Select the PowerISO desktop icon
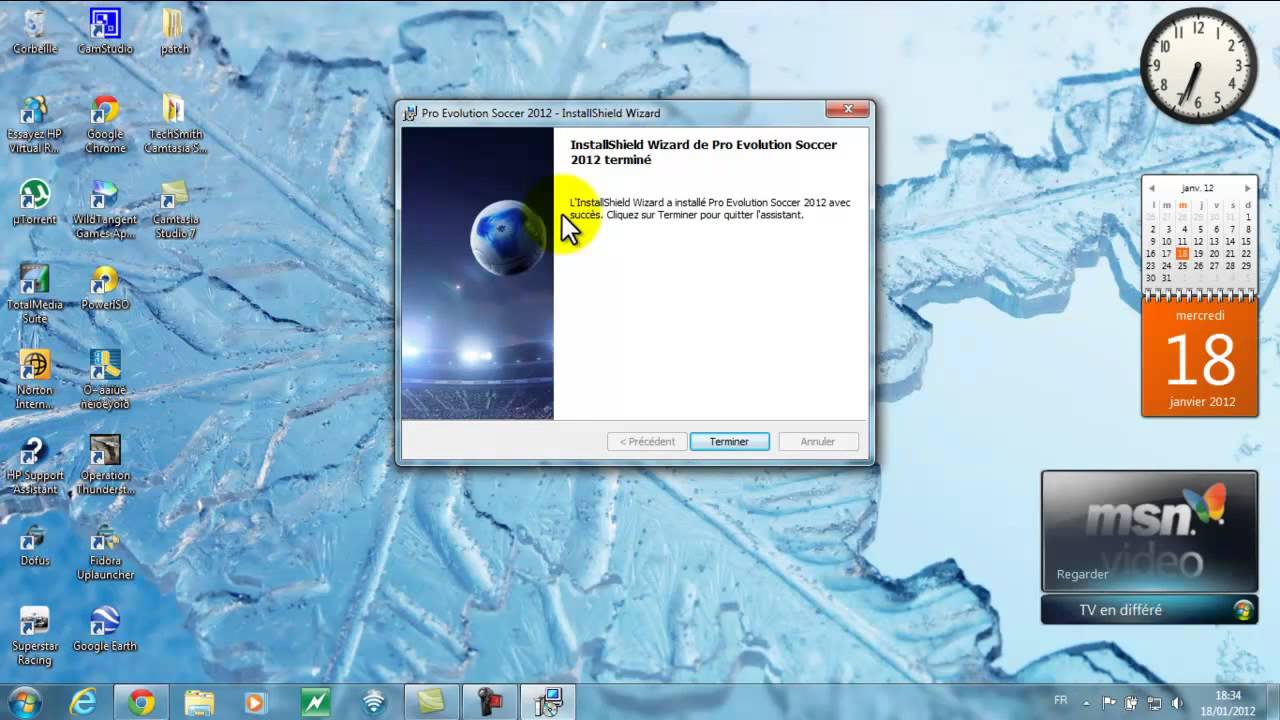The image size is (1280, 720). 105,288
